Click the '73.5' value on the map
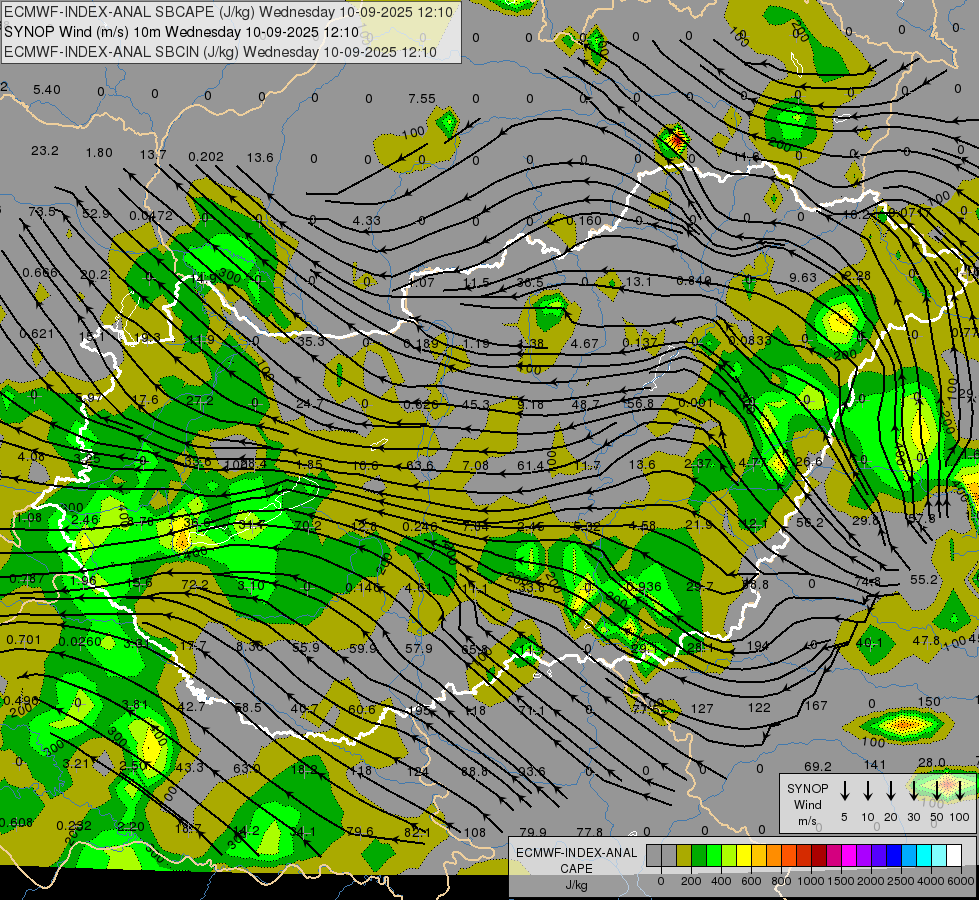979x900 pixels. (42, 212)
